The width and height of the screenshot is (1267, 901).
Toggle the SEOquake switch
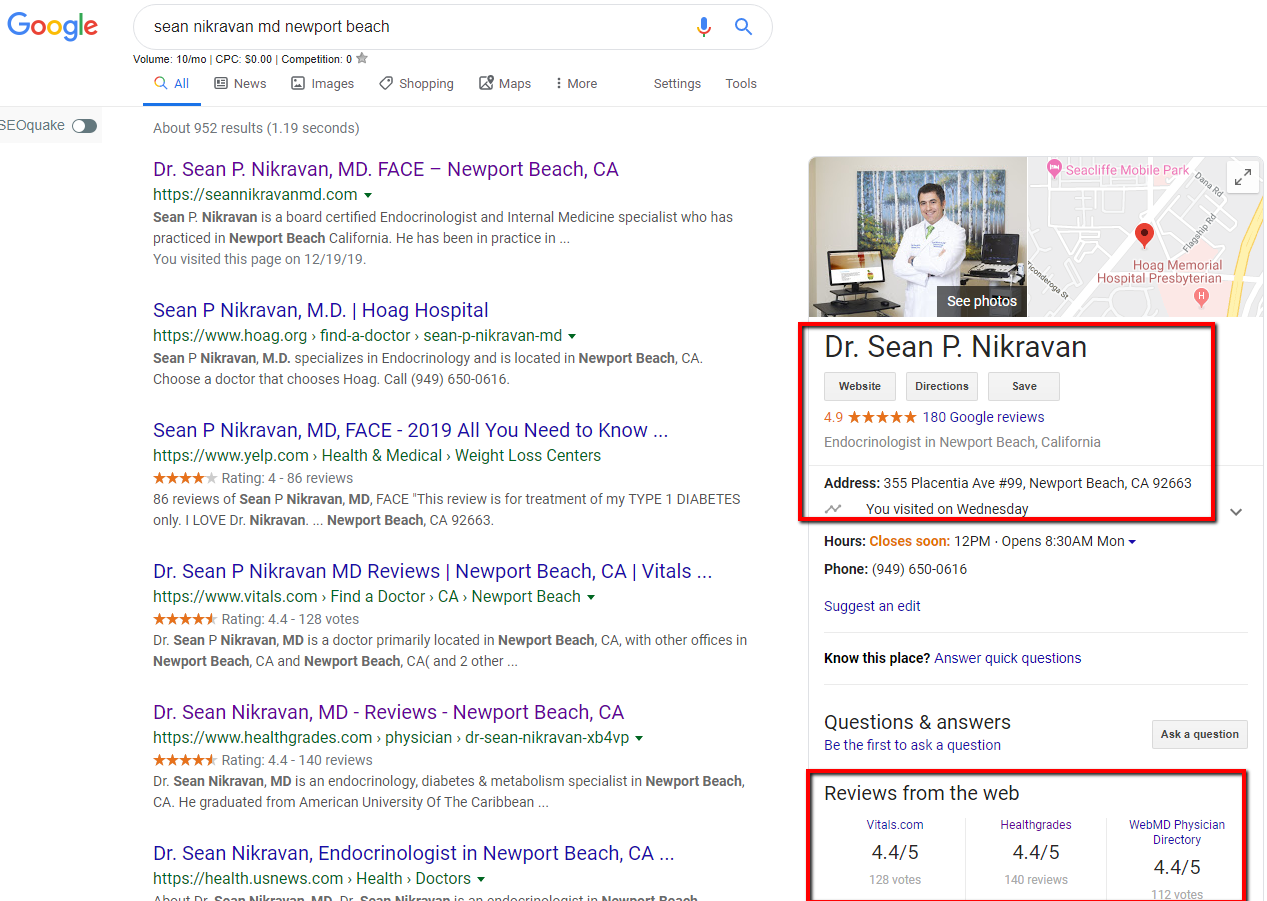tap(84, 126)
